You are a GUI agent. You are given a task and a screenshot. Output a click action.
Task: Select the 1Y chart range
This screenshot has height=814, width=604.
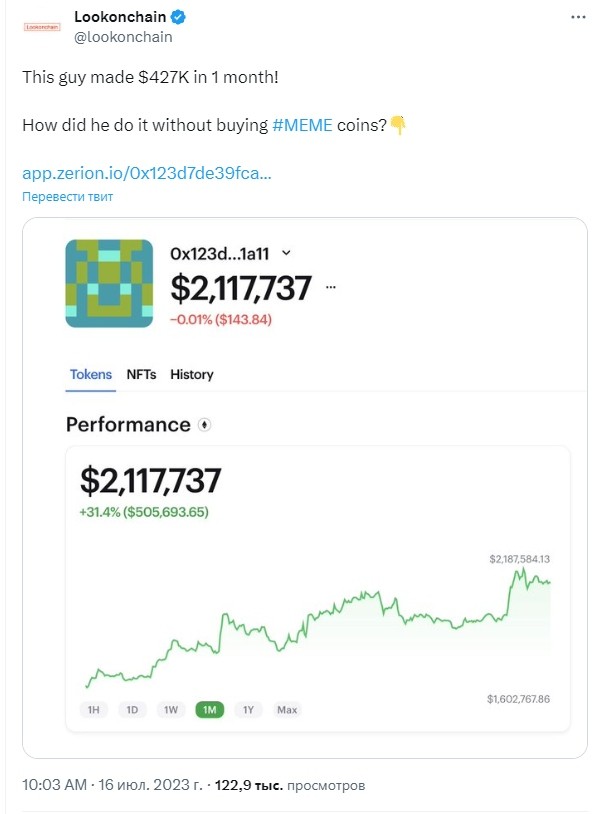pyautogui.click(x=248, y=710)
